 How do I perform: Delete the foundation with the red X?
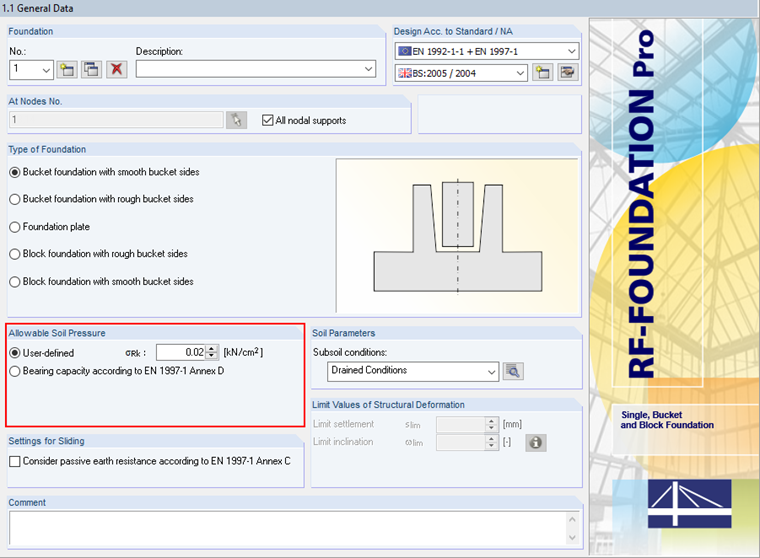point(116,70)
